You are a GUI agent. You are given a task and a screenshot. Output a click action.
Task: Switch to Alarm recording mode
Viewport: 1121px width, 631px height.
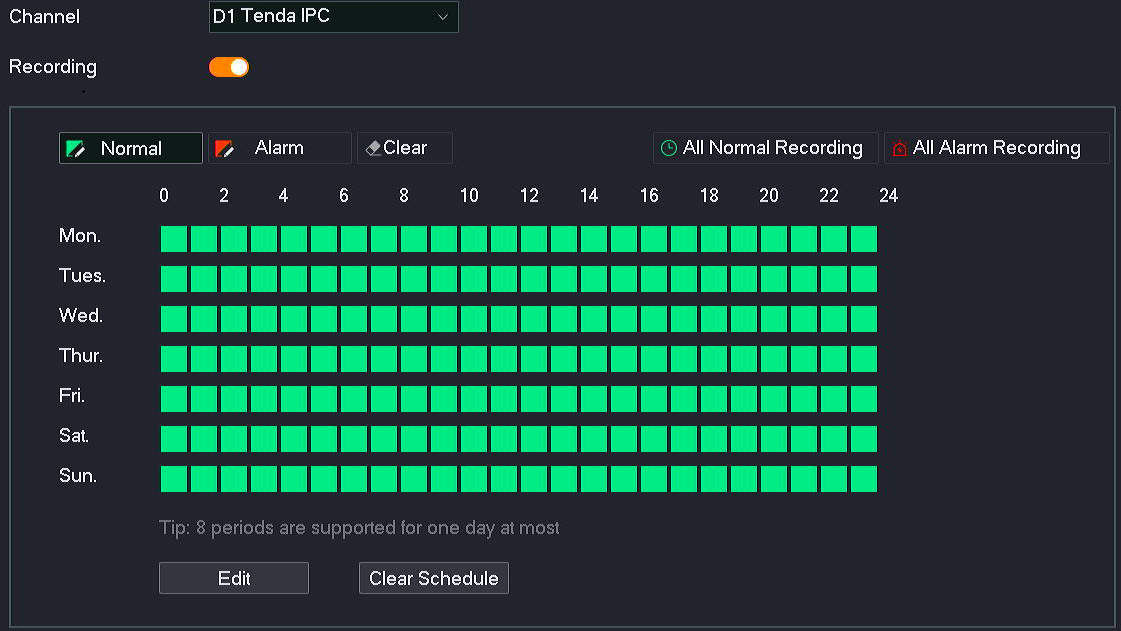[x=280, y=148]
